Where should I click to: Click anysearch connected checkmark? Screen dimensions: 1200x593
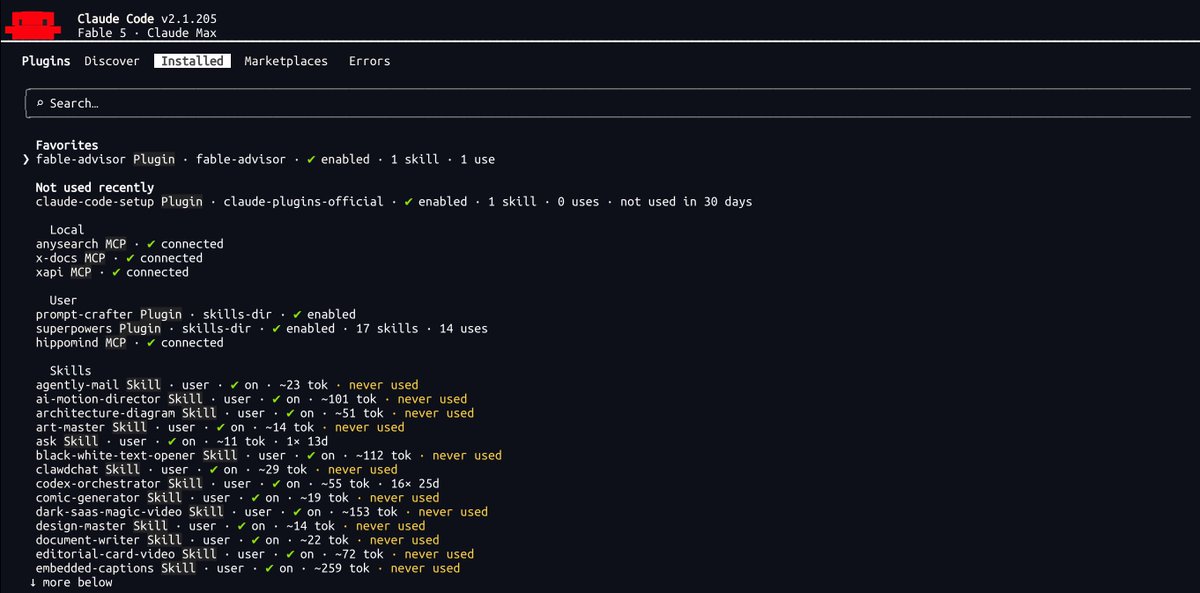tap(151, 244)
